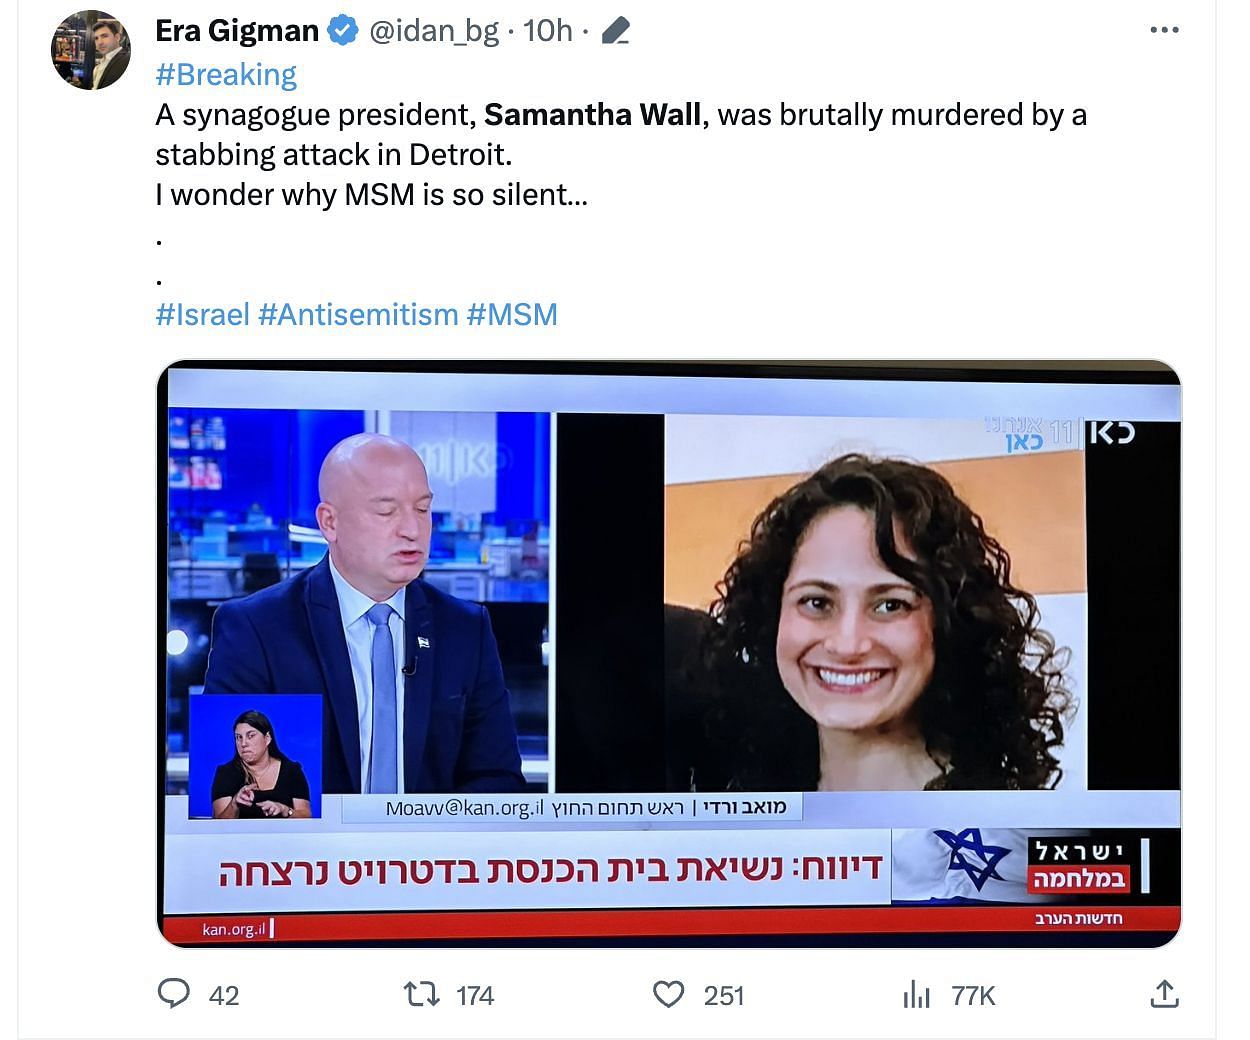The image size is (1250, 1040).
Task: Click the reply speech bubble icon
Action: pos(174,994)
